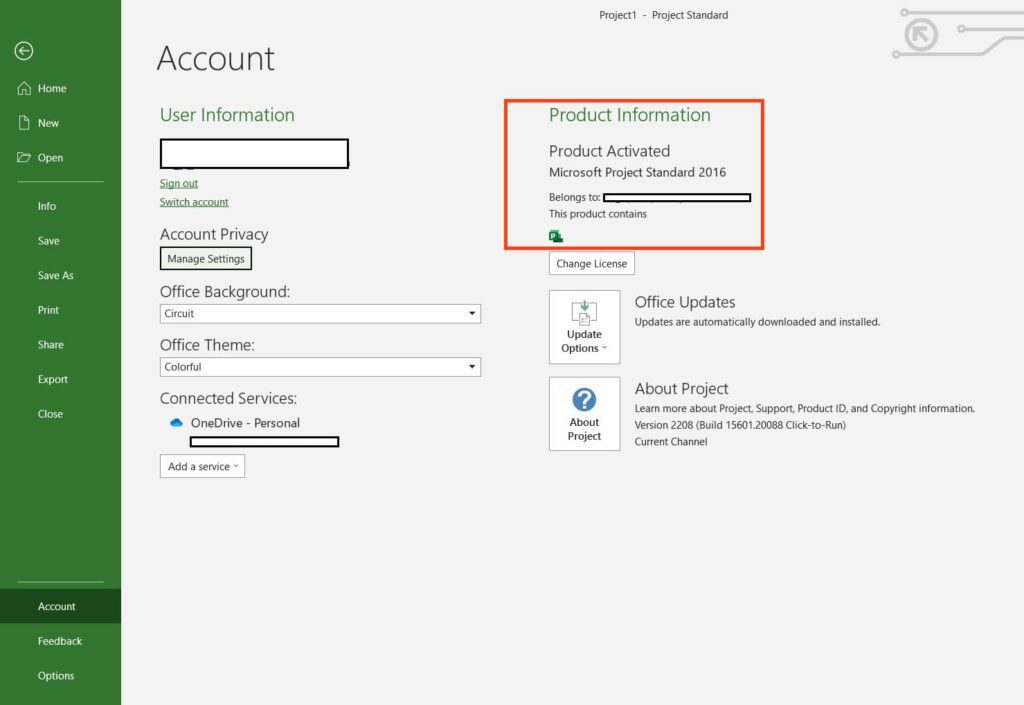Expand the Office Theme dropdown
This screenshot has width=1024, height=705.
(472, 367)
